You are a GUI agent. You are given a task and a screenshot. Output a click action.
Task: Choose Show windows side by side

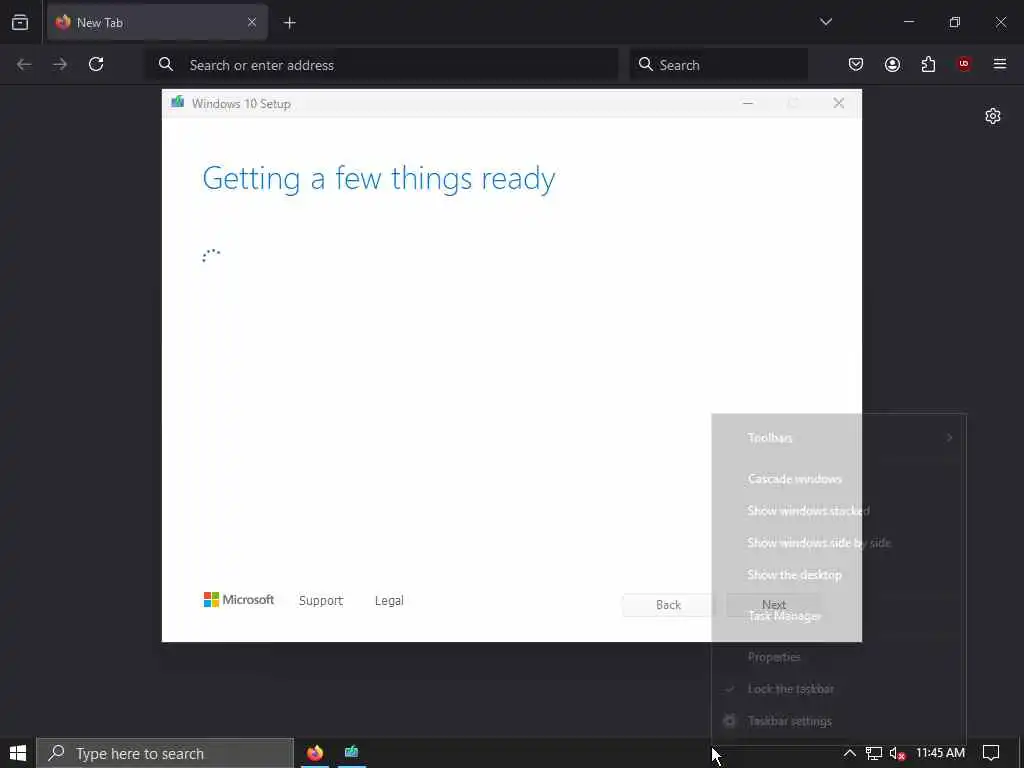click(x=839, y=543)
